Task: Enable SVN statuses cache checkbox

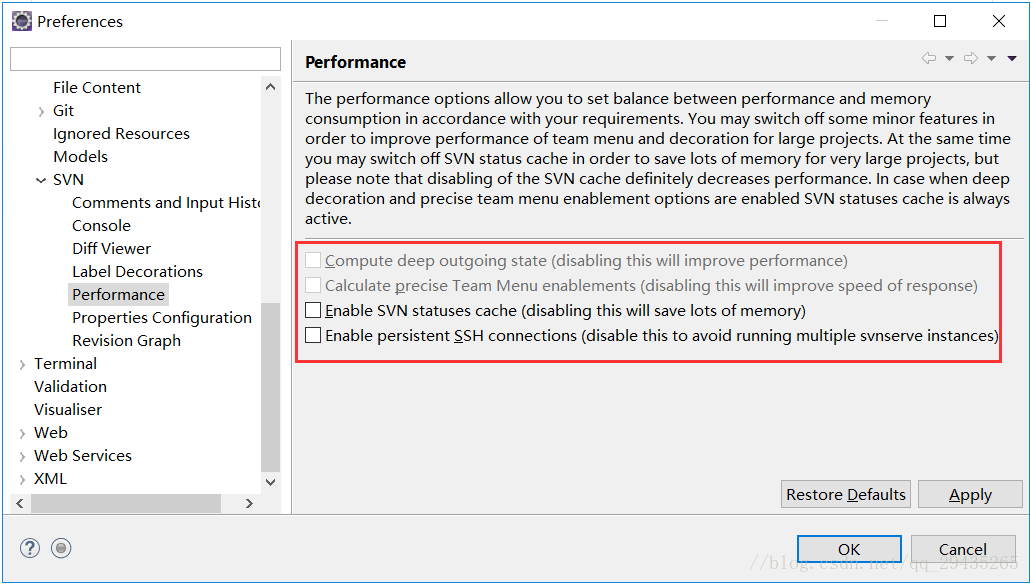Action: click(x=314, y=310)
